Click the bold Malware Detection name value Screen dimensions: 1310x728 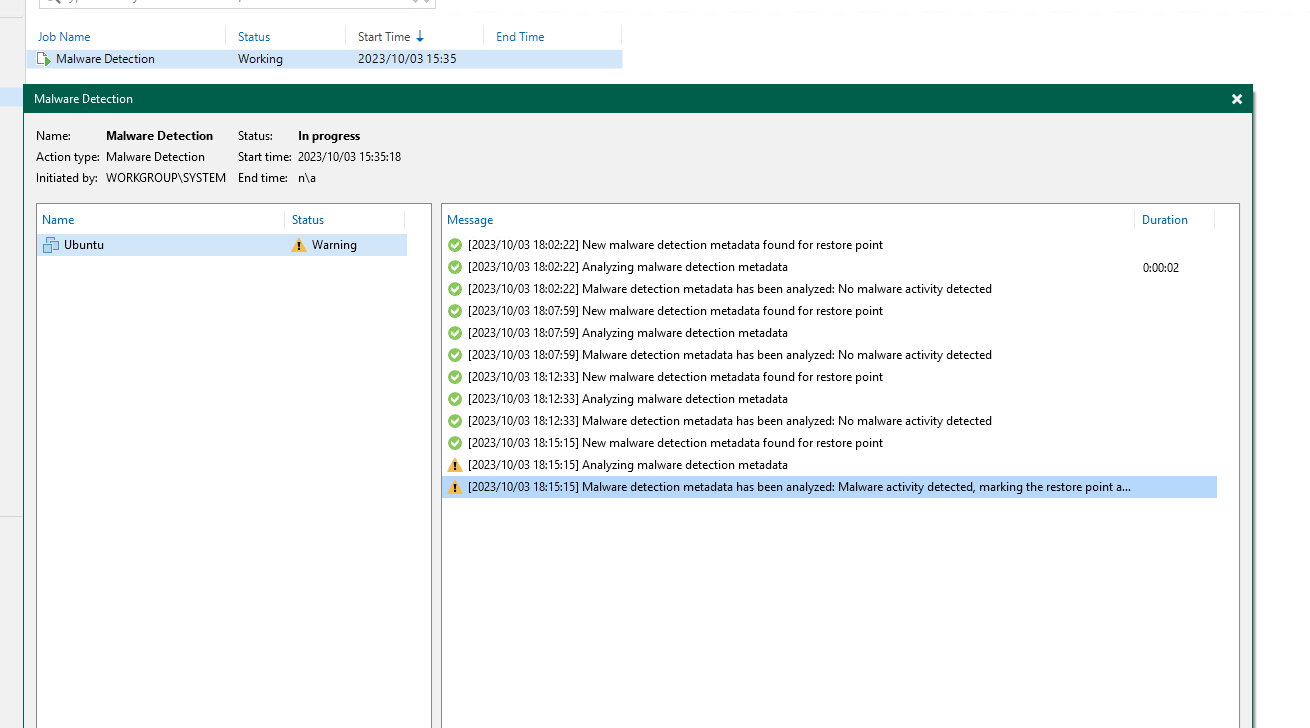click(x=160, y=136)
